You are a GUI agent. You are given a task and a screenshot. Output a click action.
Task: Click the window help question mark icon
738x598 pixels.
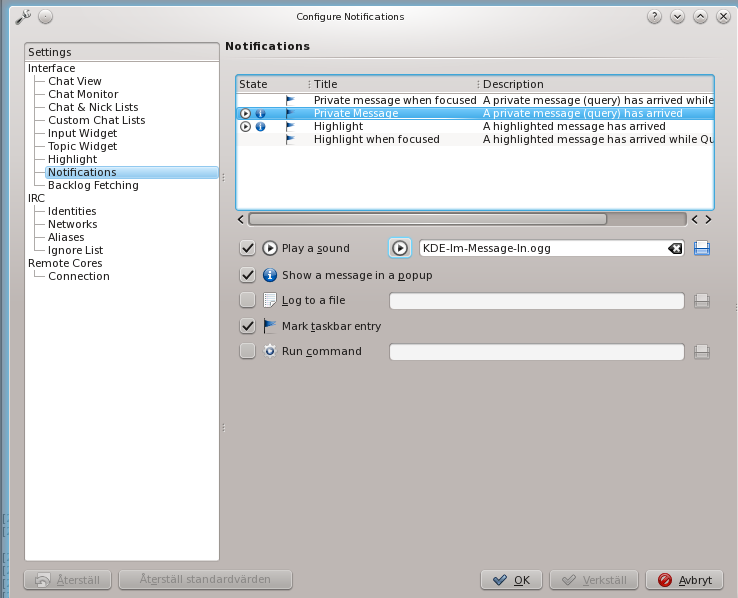655,17
